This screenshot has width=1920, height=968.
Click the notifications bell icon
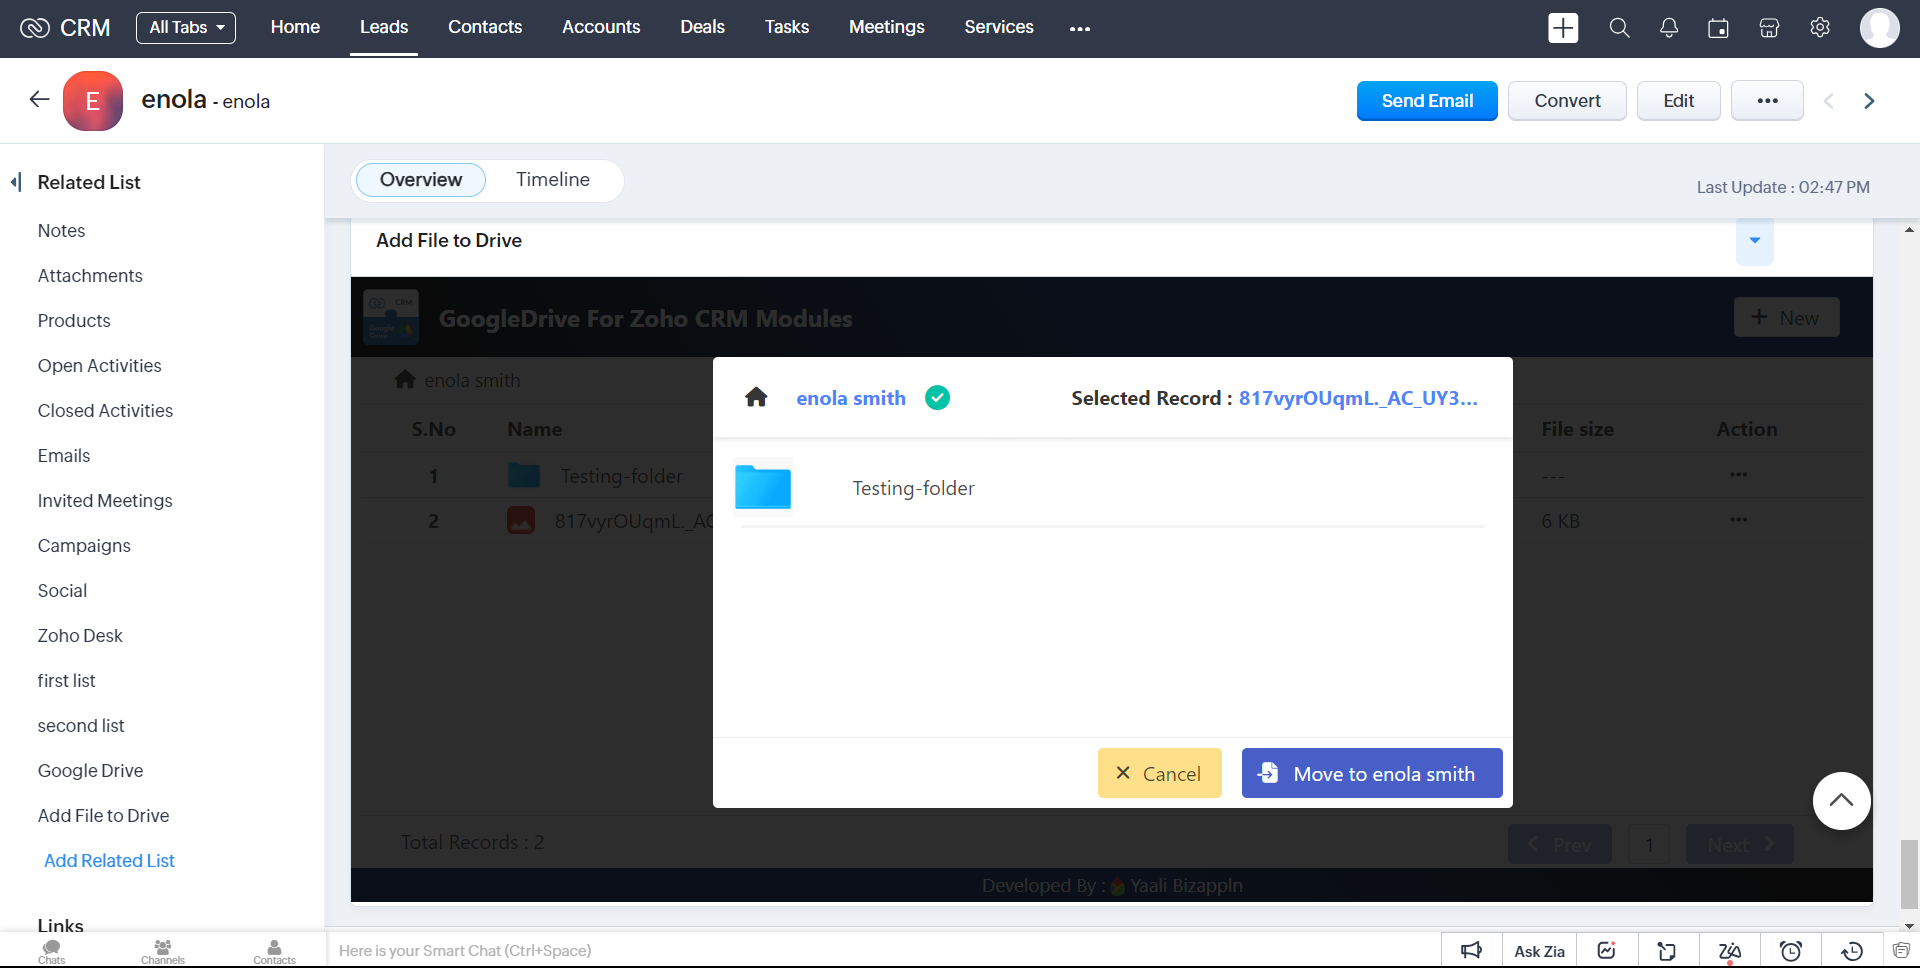(x=1668, y=28)
